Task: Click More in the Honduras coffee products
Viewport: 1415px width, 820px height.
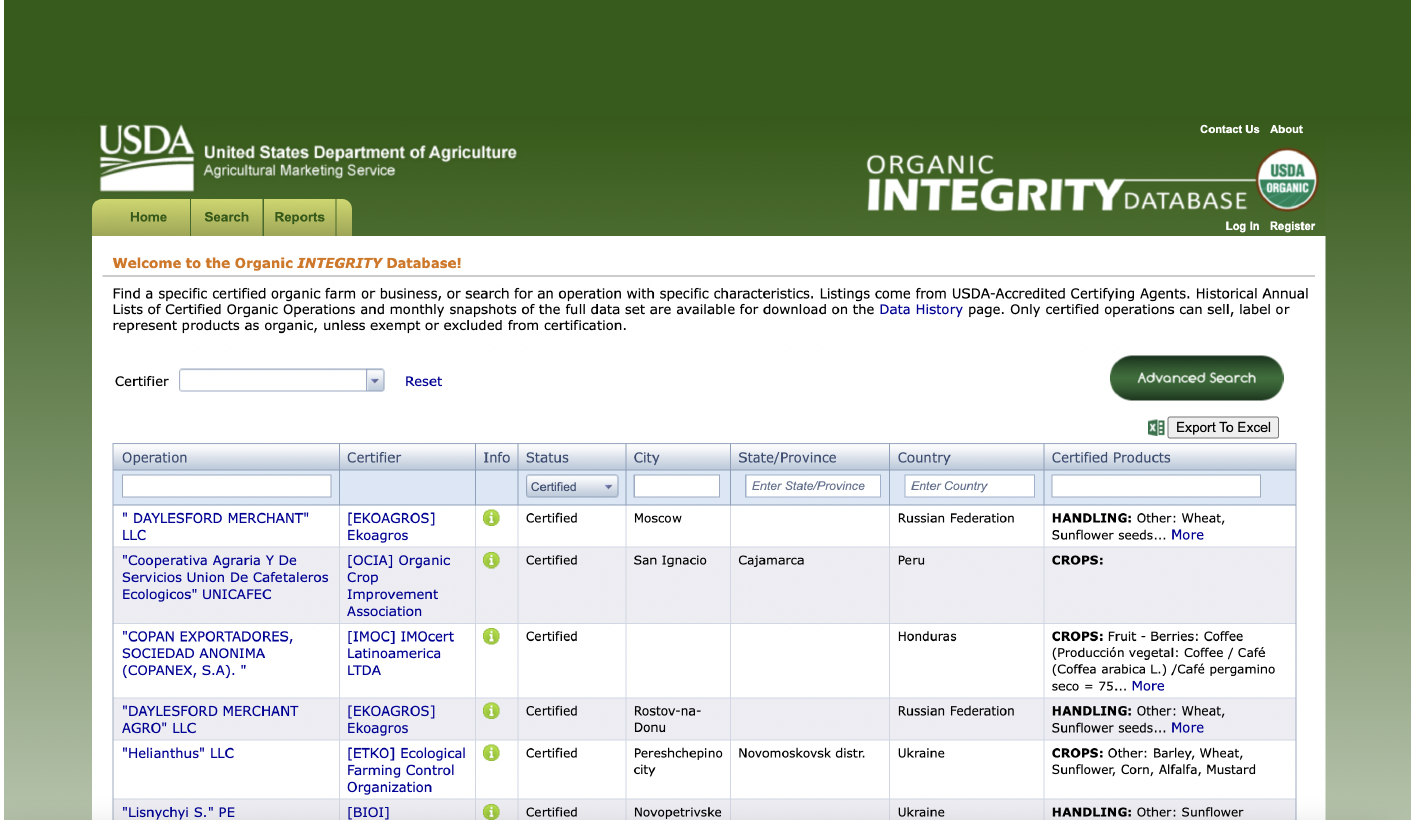Action: click(1147, 686)
